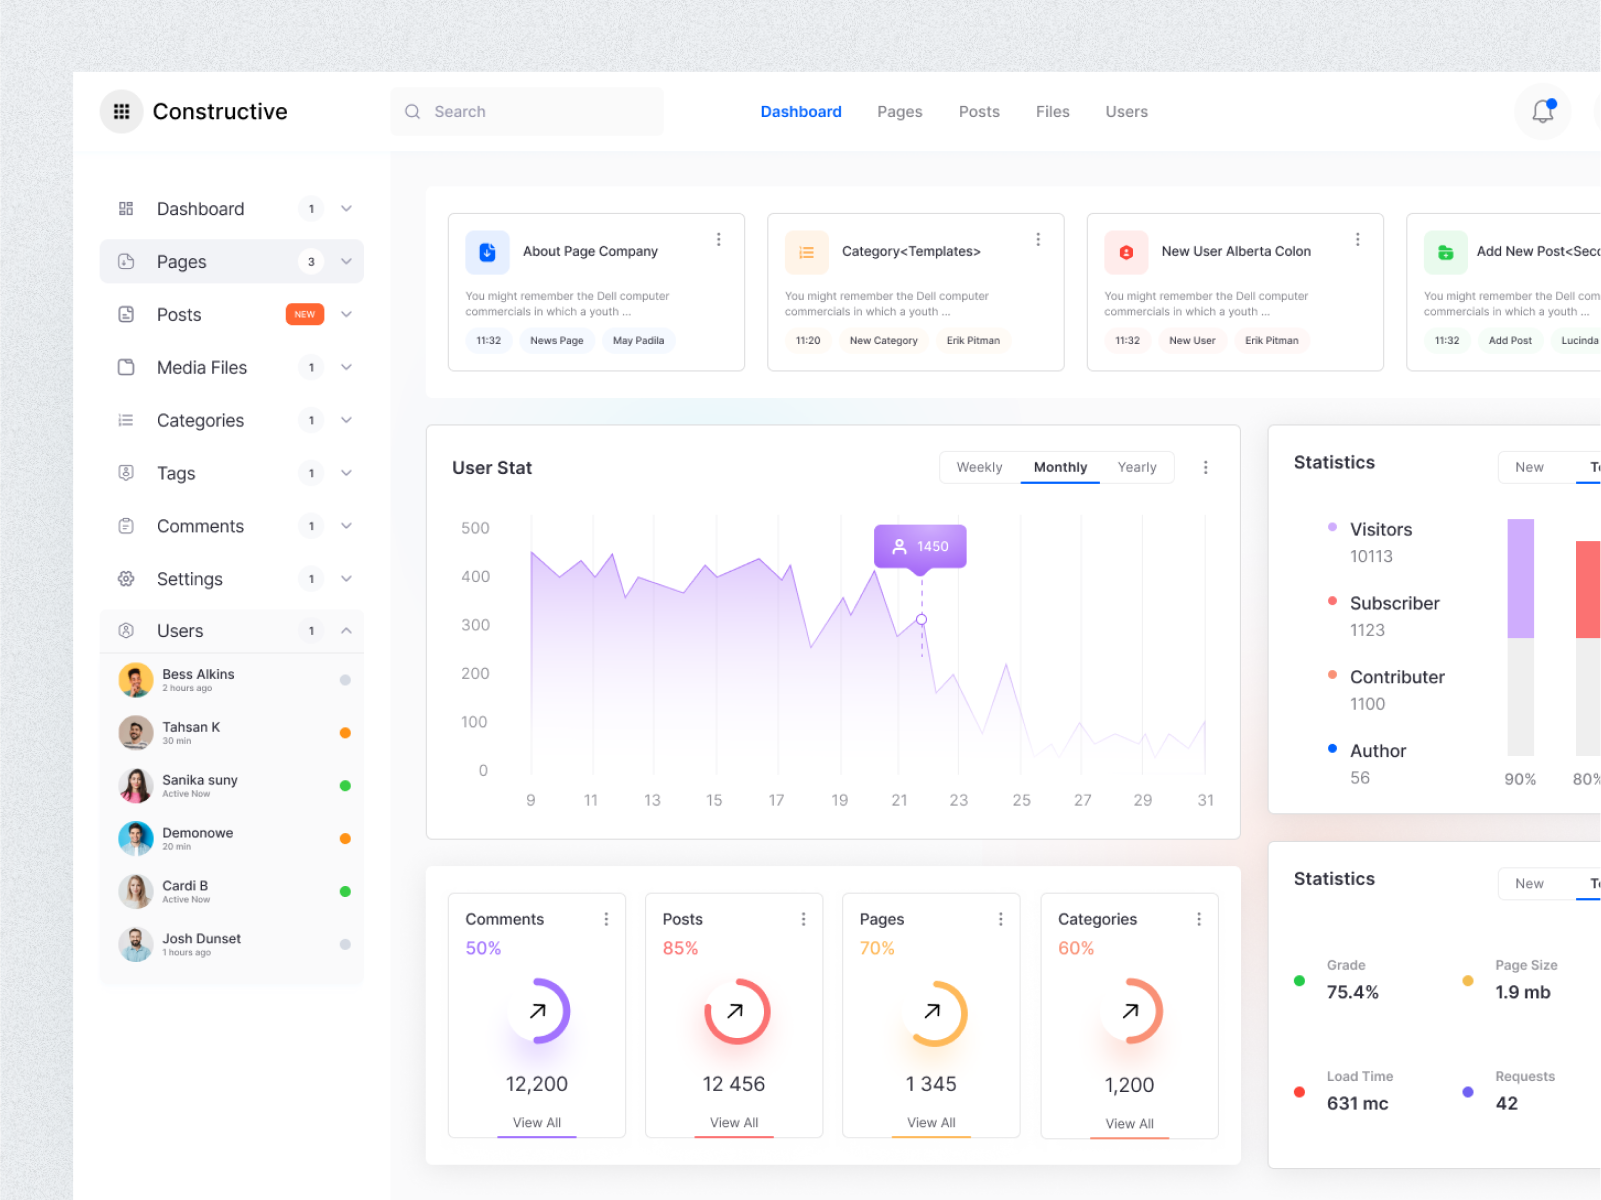1601x1200 pixels.
Task: Expand the Pages sidebar section
Action: [346, 261]
